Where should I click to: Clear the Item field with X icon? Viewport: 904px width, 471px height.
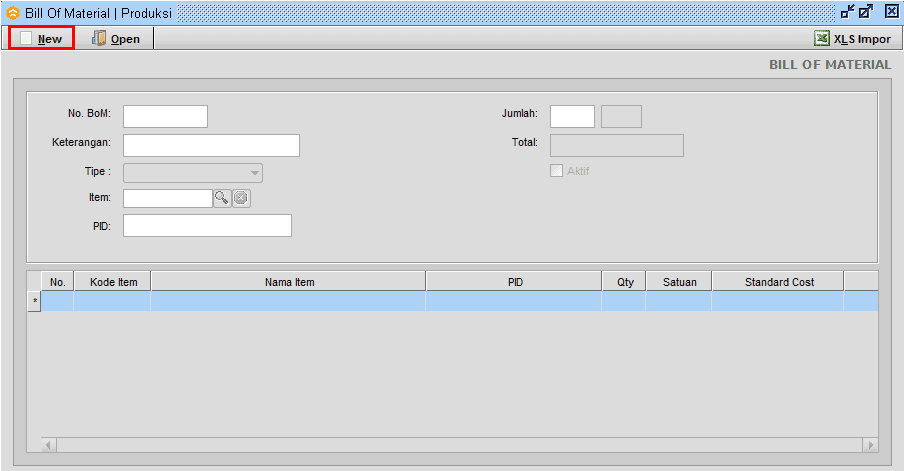point(241,198)
